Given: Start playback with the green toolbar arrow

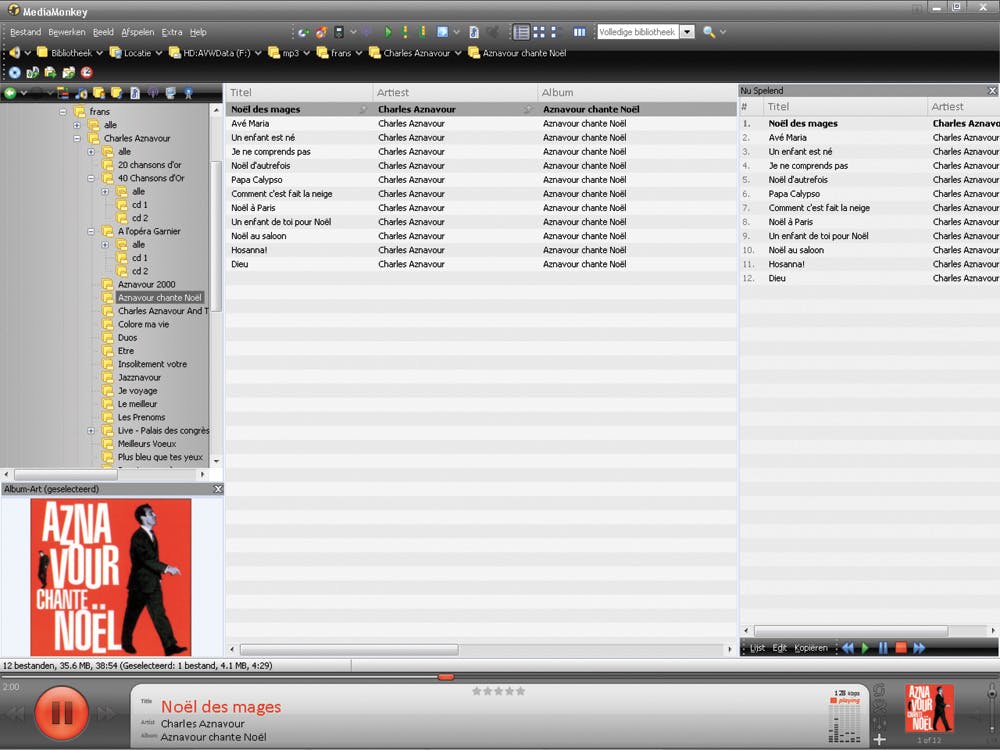Looking at the screenshot, I should [x=388, y=32].
